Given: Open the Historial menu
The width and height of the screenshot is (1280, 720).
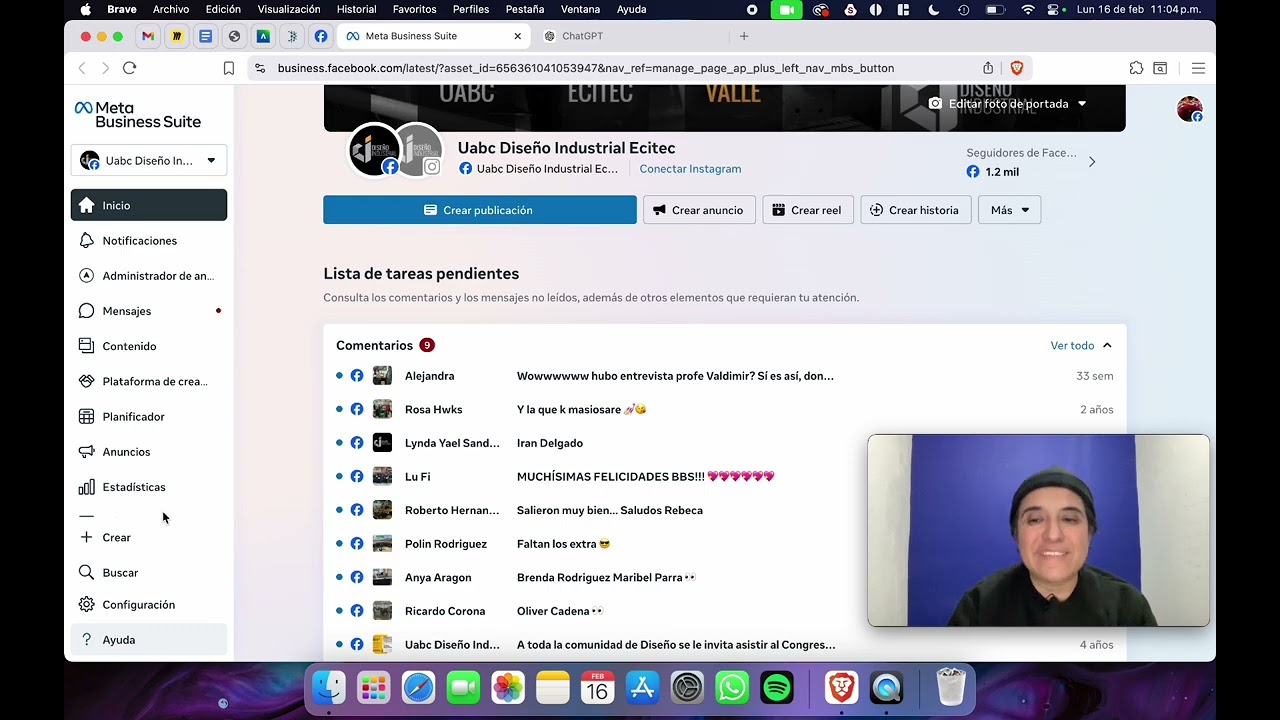Looking at the screenshot, I should click(356, 9).
